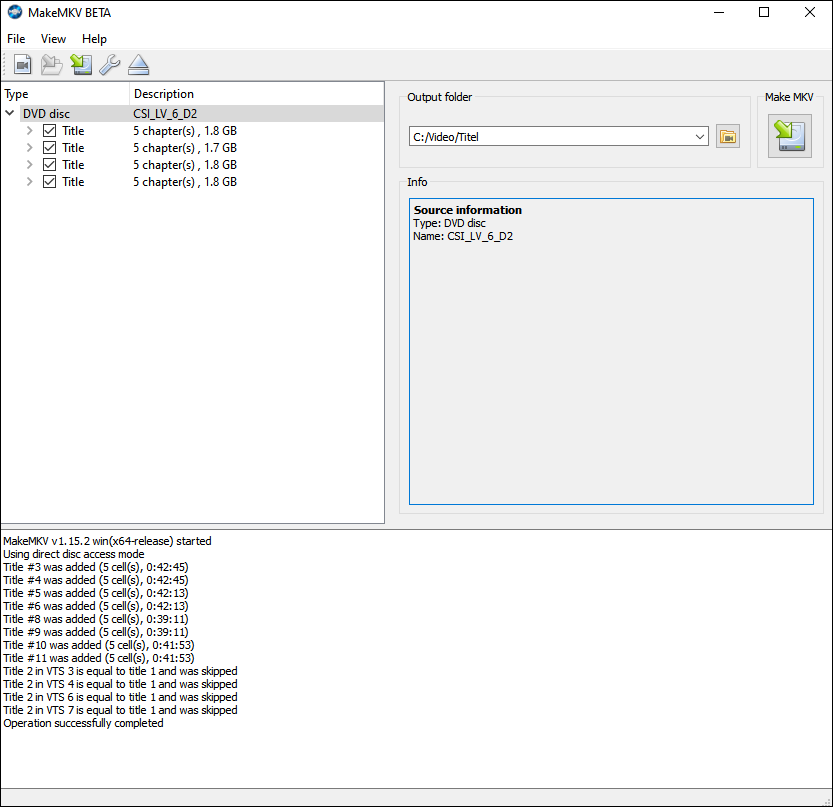Open the Help menu
833x807 pixels.
[94, 39]
